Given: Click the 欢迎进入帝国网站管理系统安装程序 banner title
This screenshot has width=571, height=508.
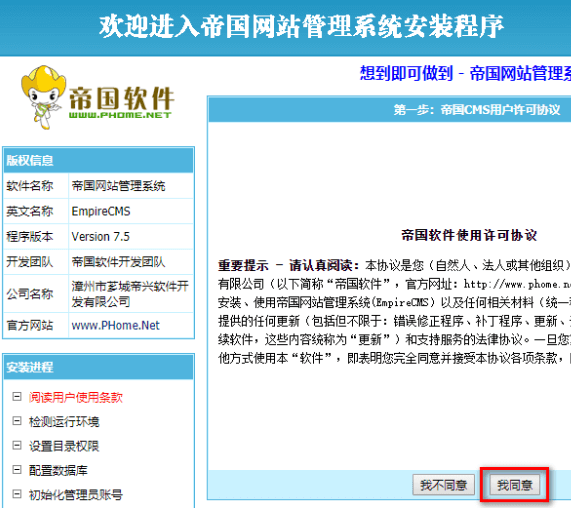Looking at the screenshot, I should click(301, 27).
